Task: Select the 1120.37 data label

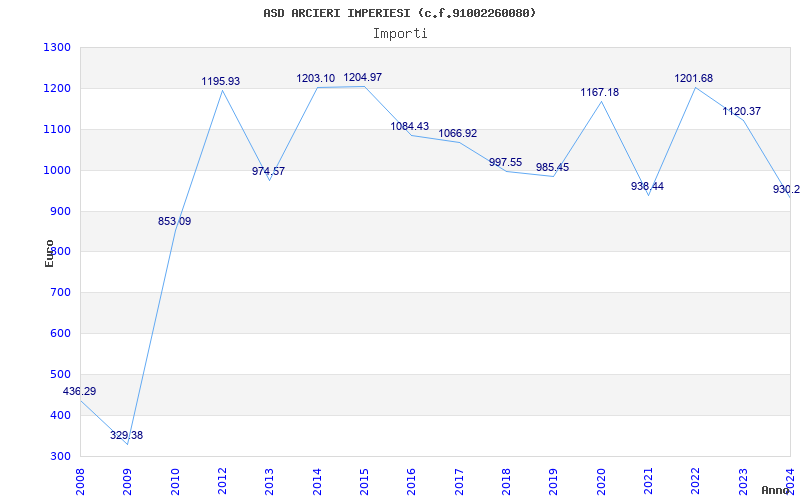Action: click(741, 111)
